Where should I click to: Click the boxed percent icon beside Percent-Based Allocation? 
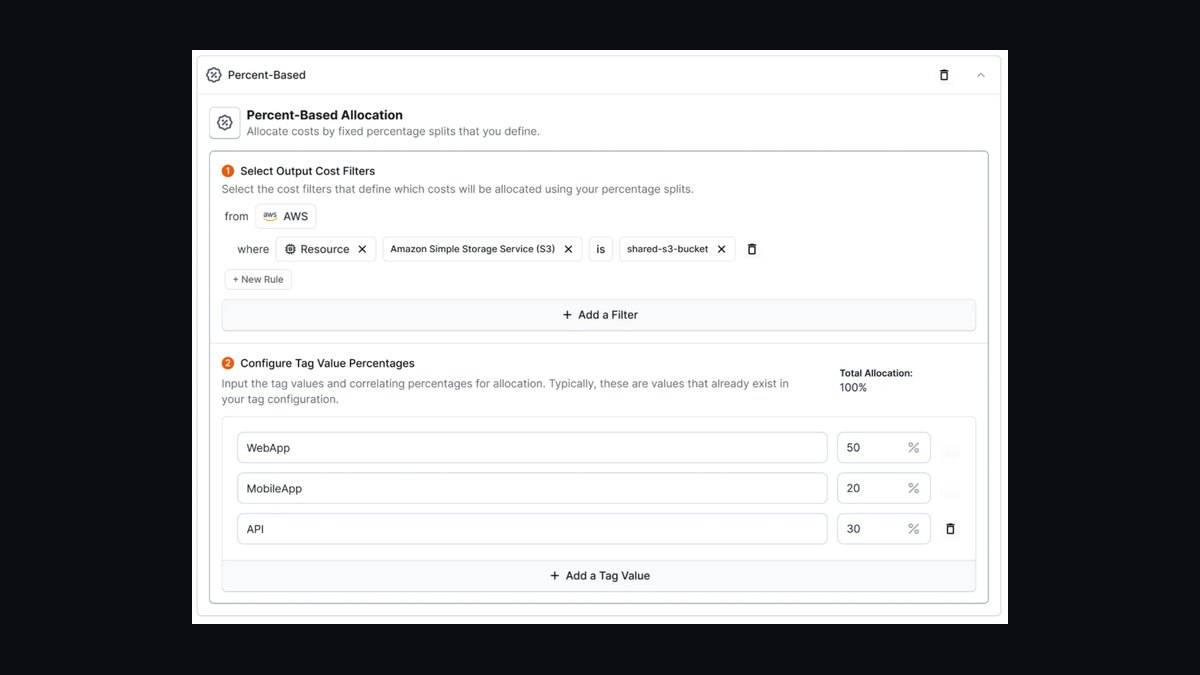[x=225, y=123]
